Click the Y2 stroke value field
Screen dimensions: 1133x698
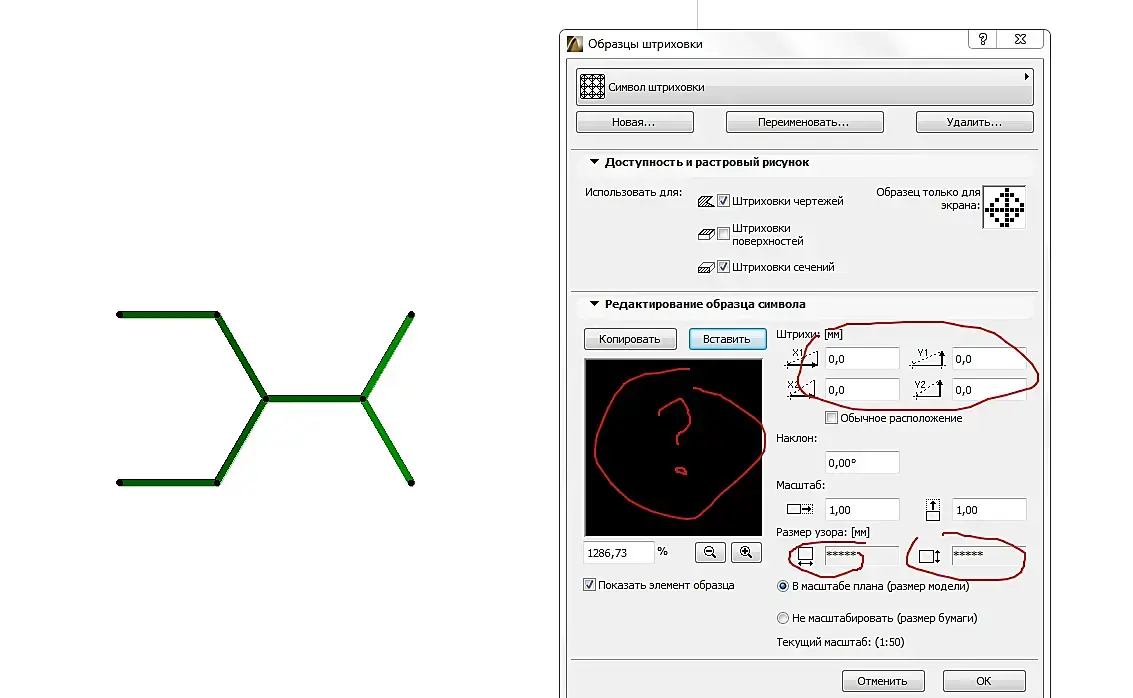[x=988, y=389]
